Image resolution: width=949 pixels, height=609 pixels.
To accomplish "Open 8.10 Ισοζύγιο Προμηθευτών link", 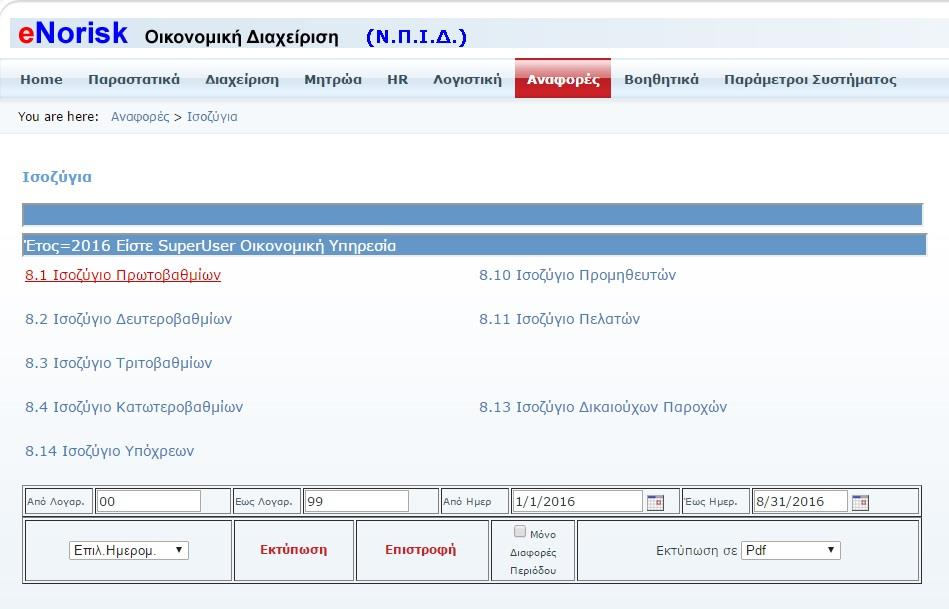I will [577, 275].
